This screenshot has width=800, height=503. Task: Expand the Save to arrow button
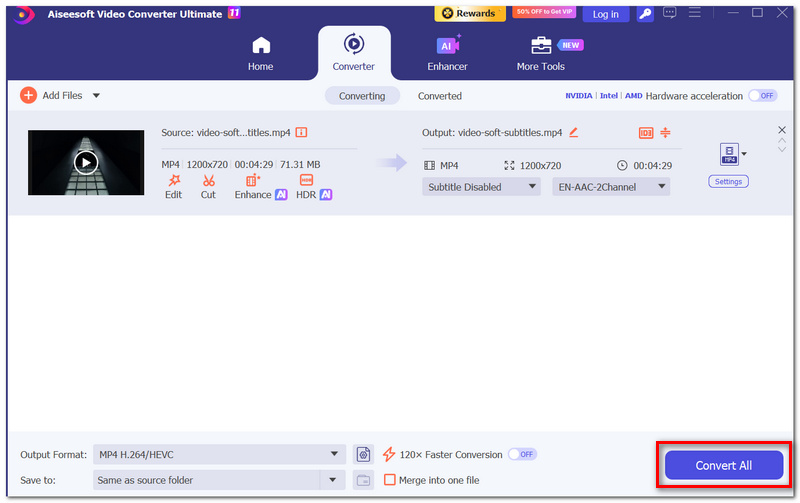[x=333, y=480]
